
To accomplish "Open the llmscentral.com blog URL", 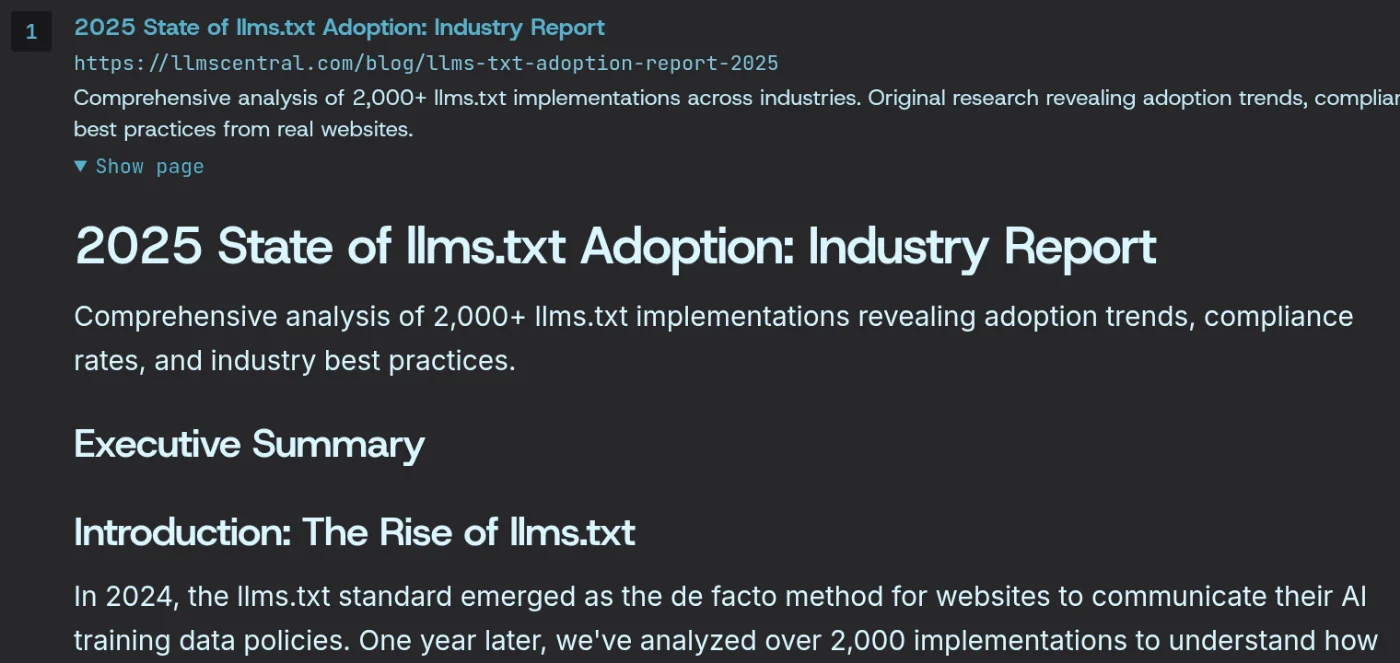I will click(x=426, y=64).
